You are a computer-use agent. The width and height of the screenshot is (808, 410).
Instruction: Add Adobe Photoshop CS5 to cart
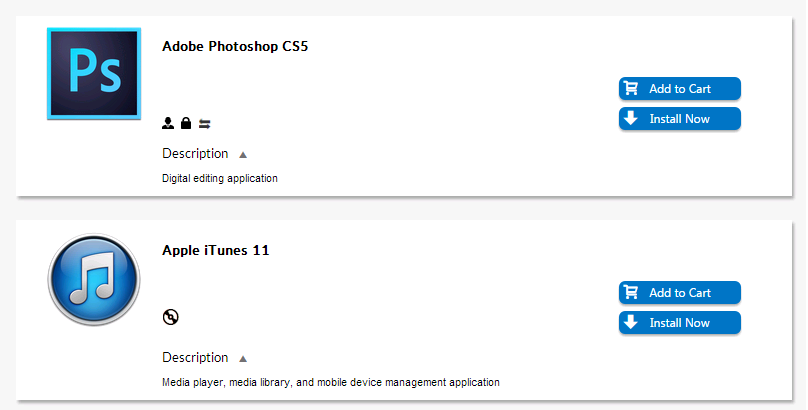click(x=680, y=89)
